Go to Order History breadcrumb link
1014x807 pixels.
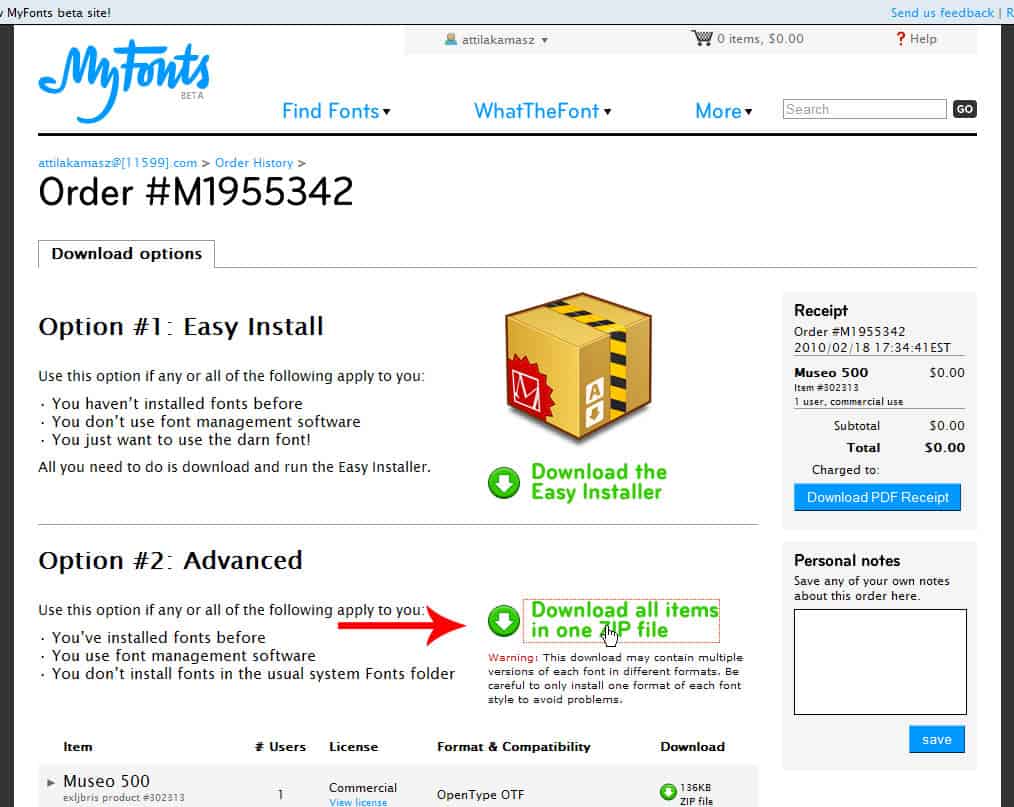coord(254,163)
